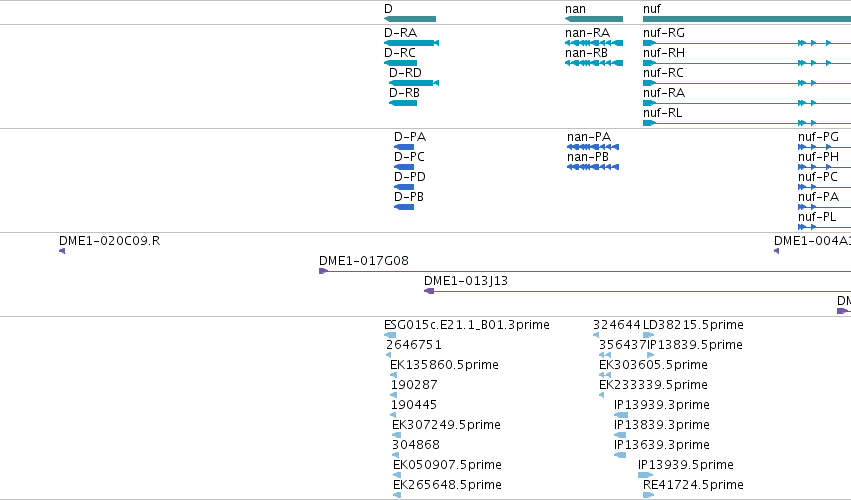This screenshot has height=500, width=851.
Task: Select EST EK135860.5prime arrow
Action: [393, 375]
